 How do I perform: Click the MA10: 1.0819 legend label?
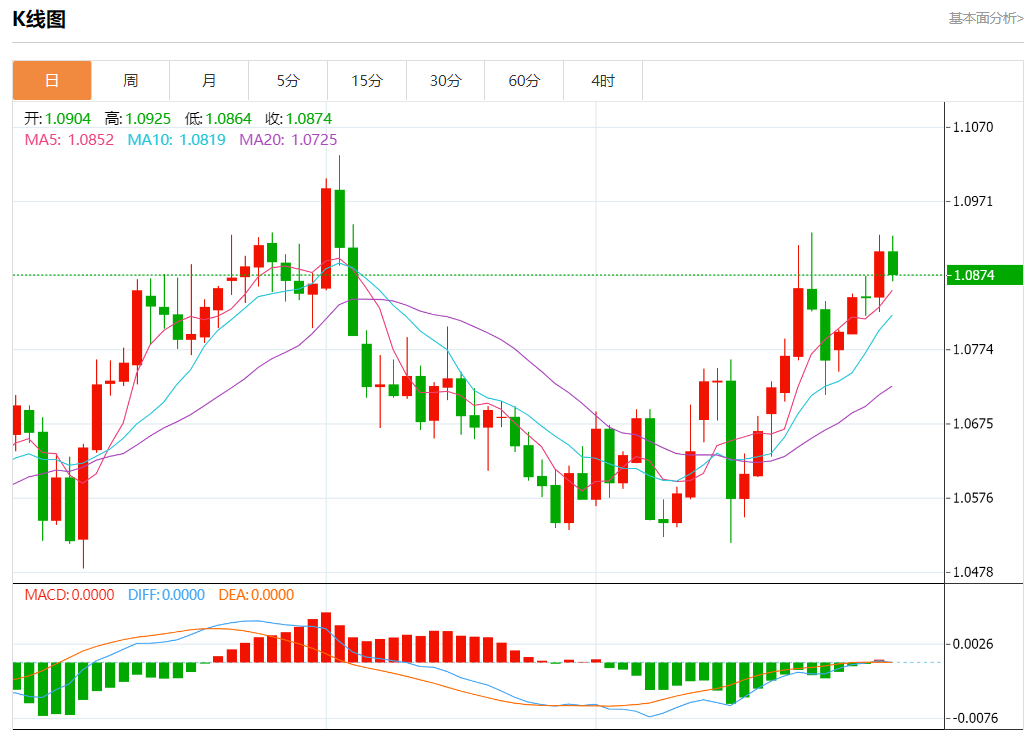176,139
